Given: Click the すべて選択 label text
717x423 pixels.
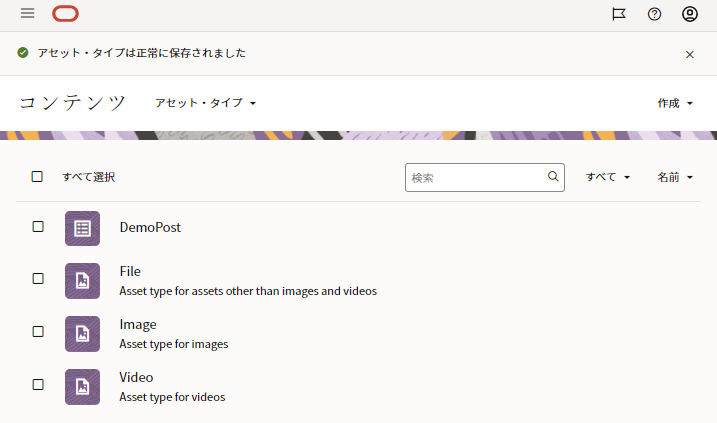Looking at the screenshot, I should [x=89, y=177].
